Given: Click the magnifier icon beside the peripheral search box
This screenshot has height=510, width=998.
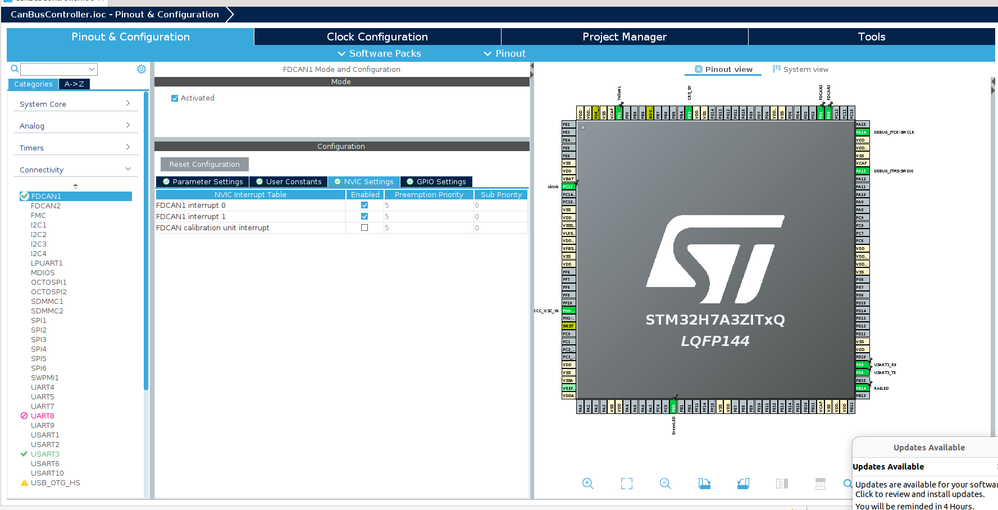Looking at the screenshot, I should click(15, 69).
